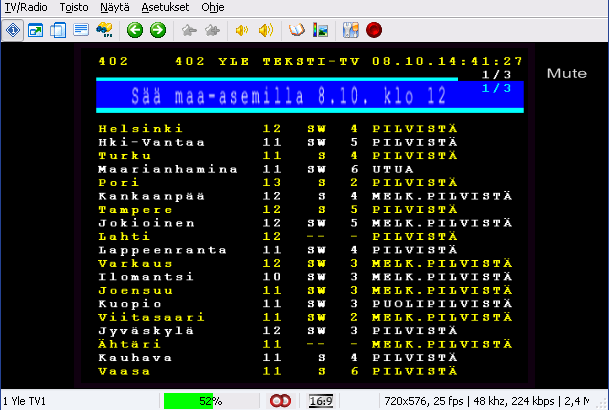The height and width of the screenshot is (412, 610).
Task: Toggle the teletext page icon
Action: (x=81, y=30)
